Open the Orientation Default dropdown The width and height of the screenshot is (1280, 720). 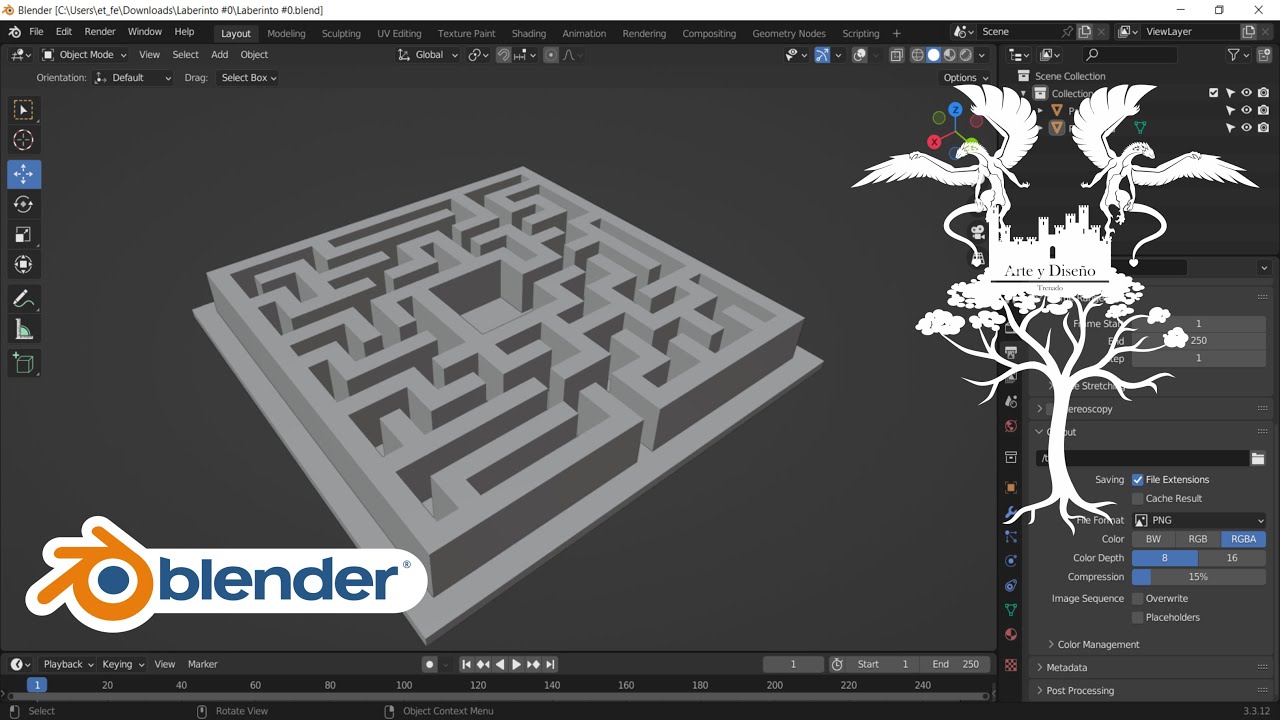pos(133,77)
